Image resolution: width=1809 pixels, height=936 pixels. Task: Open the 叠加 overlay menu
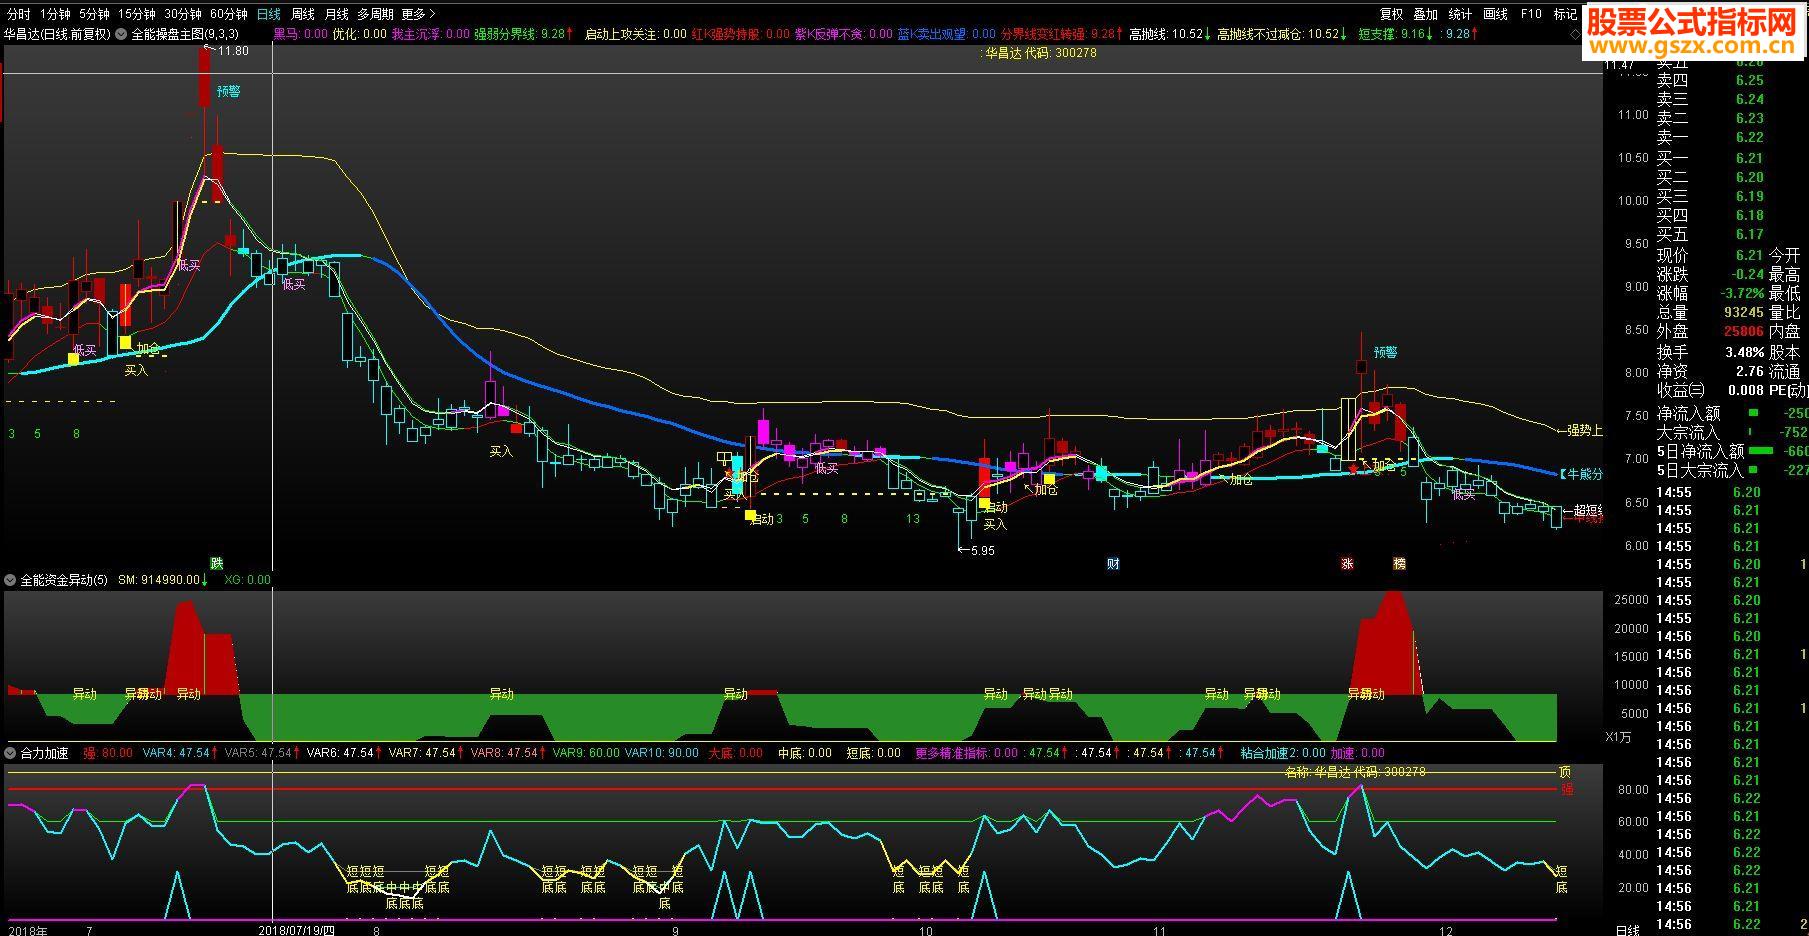1425,14
